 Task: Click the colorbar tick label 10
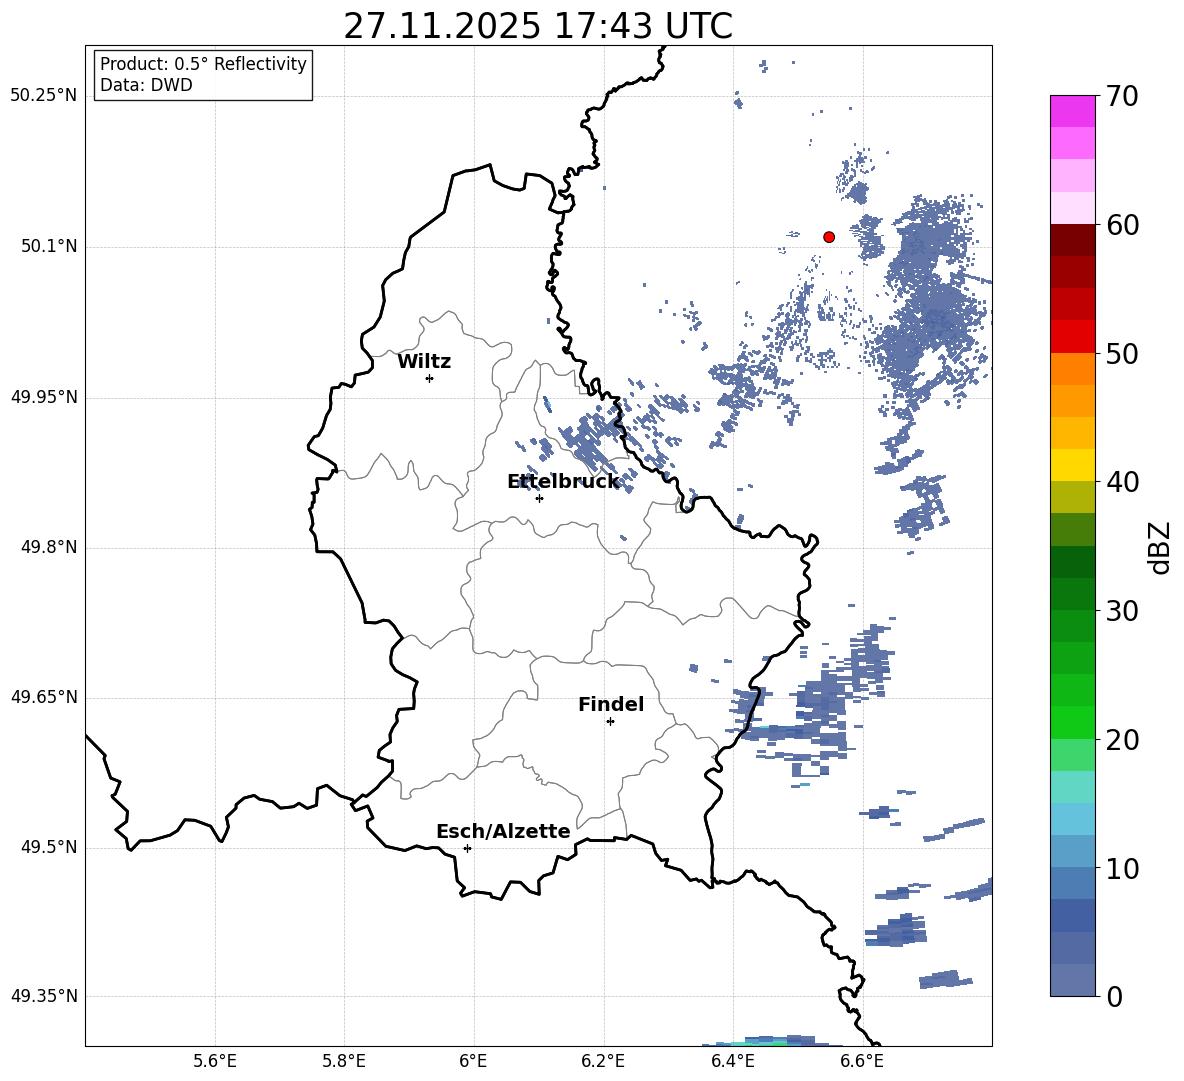(1122, 869)
